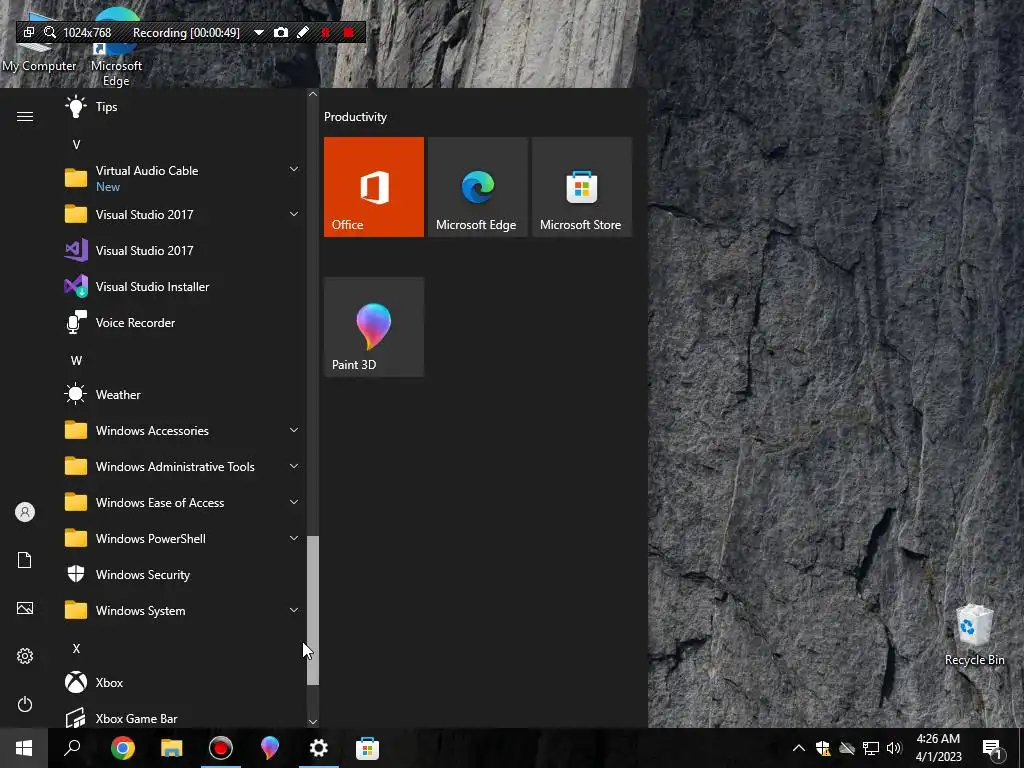Open the Microsoft Edge tile

[x=477, y=187]
